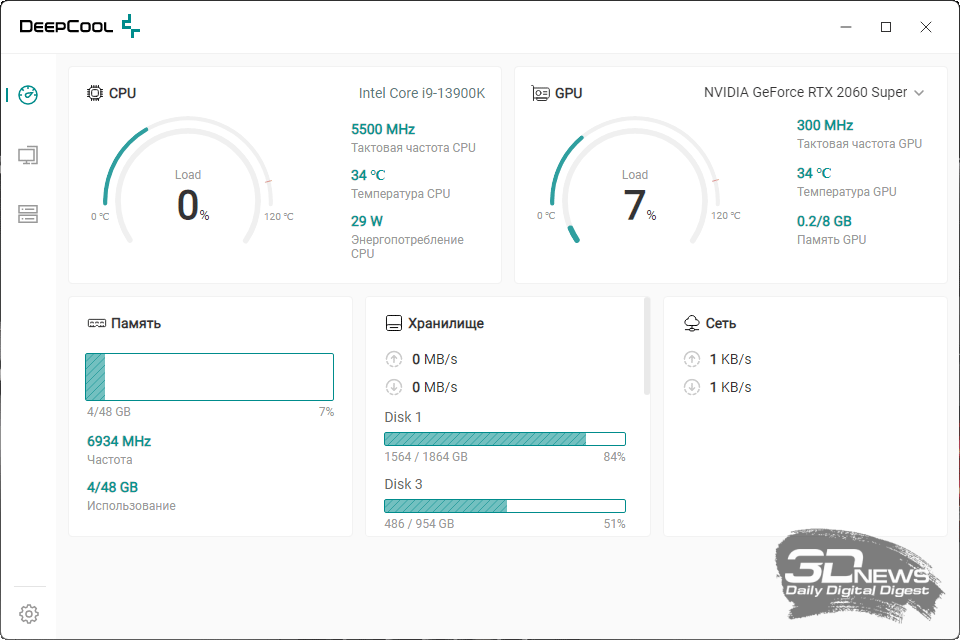Click the memory module icon
This screenshot has width=960, height=640.
(96, 324)
